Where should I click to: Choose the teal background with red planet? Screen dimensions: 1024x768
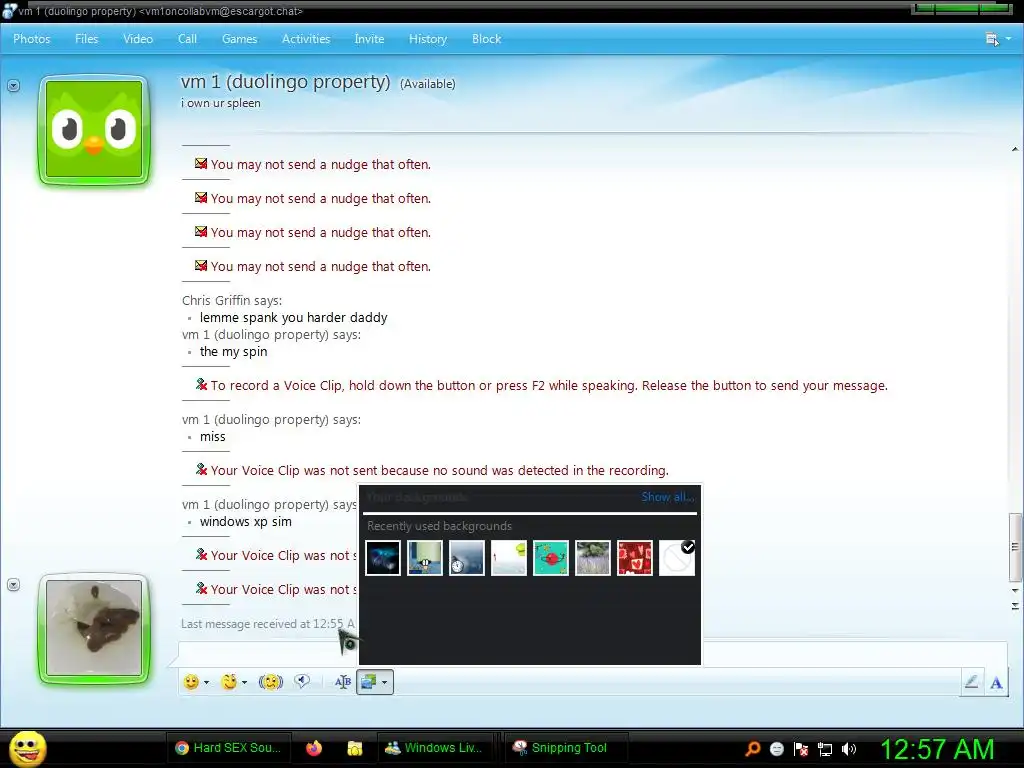click(x=551, y=558)
